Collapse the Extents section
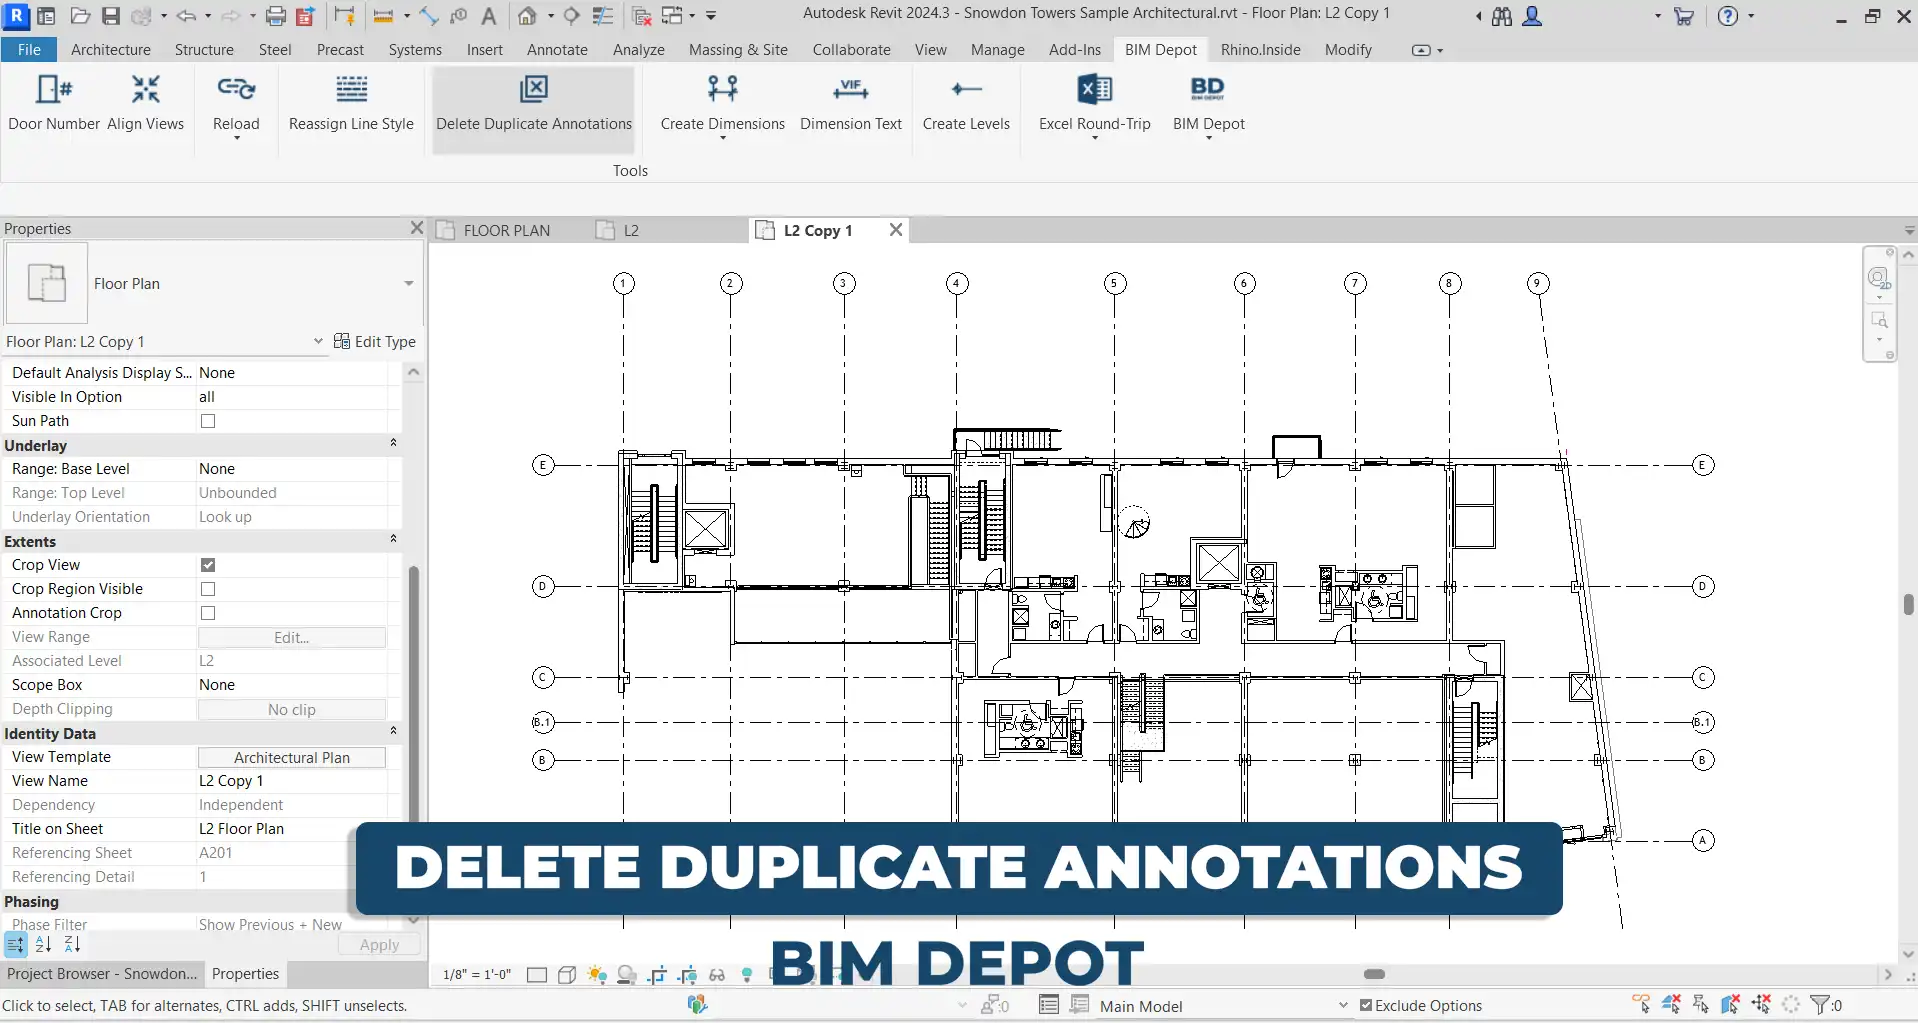This screenshot has width=1918, height=1023. click(393, 539)
